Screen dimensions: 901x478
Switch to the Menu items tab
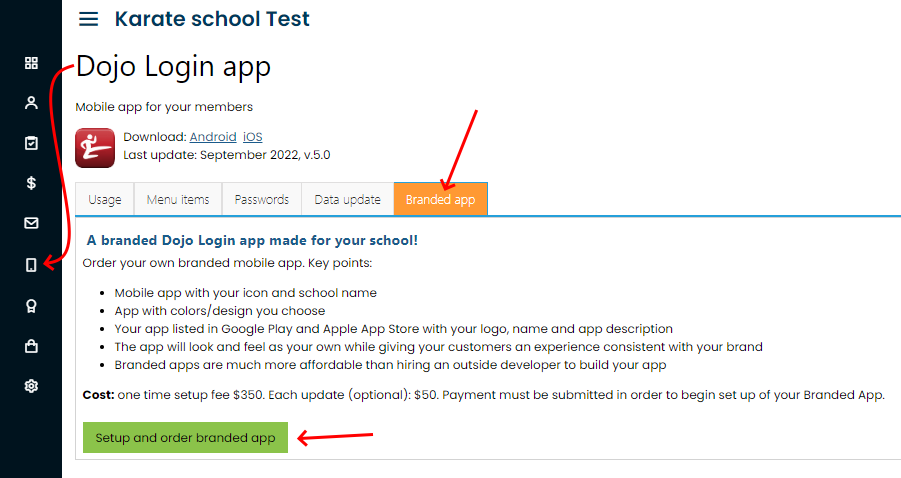point(178,199)
